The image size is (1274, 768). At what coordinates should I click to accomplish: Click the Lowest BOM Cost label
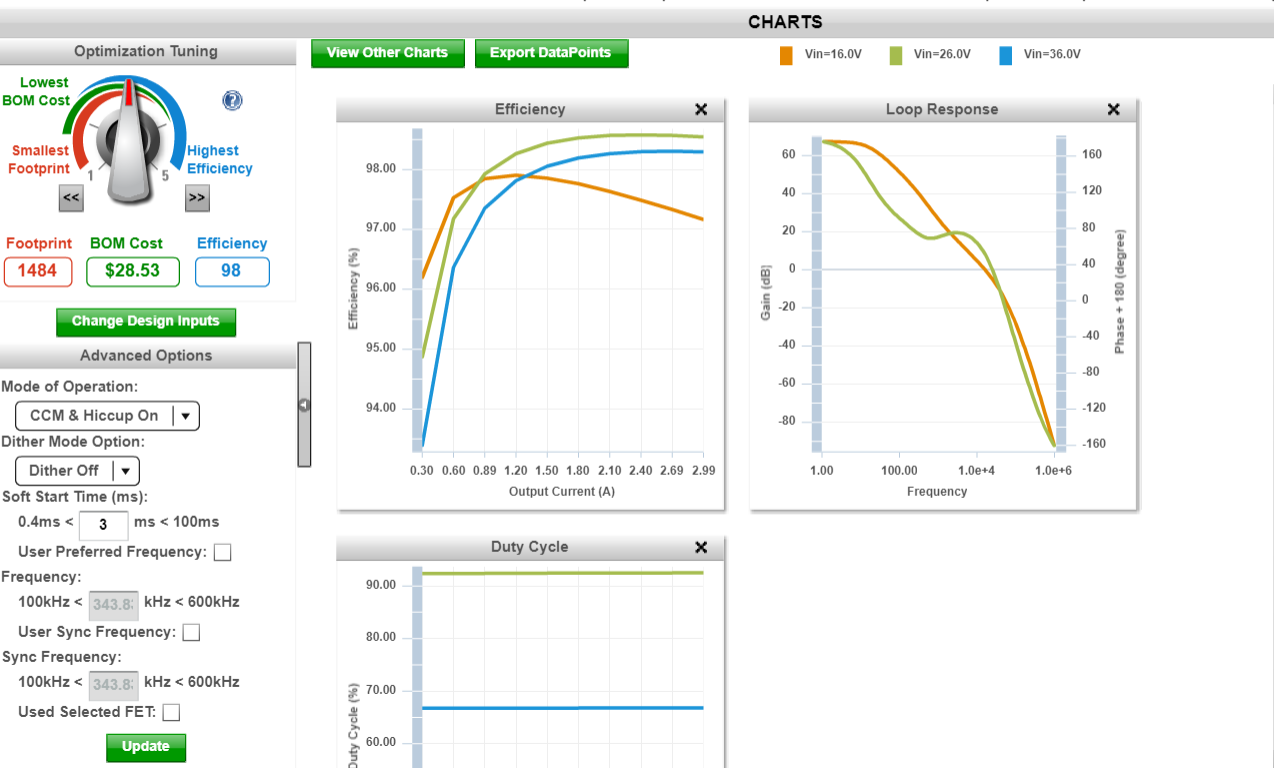click(x=37, y=92)
